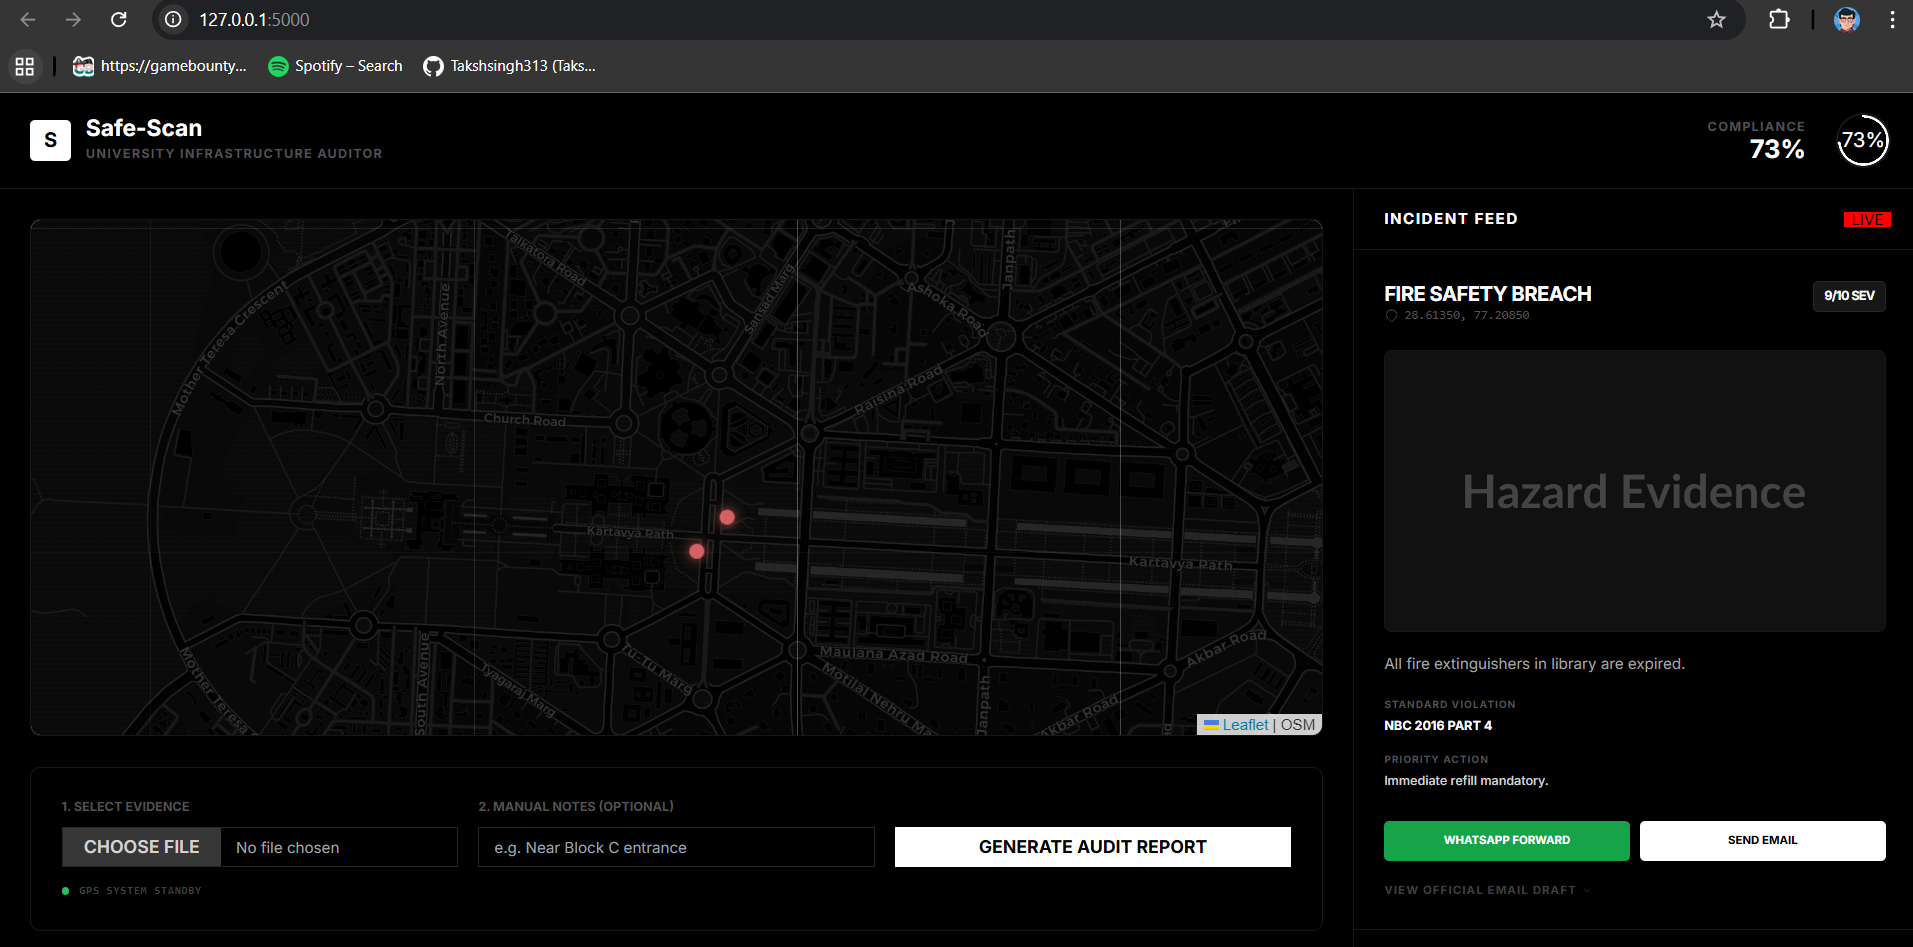Image resolution: width=1913 pixels, height=947 pixels.
Task: Select the upper red incident marker on map
Action: pos(727,517)
